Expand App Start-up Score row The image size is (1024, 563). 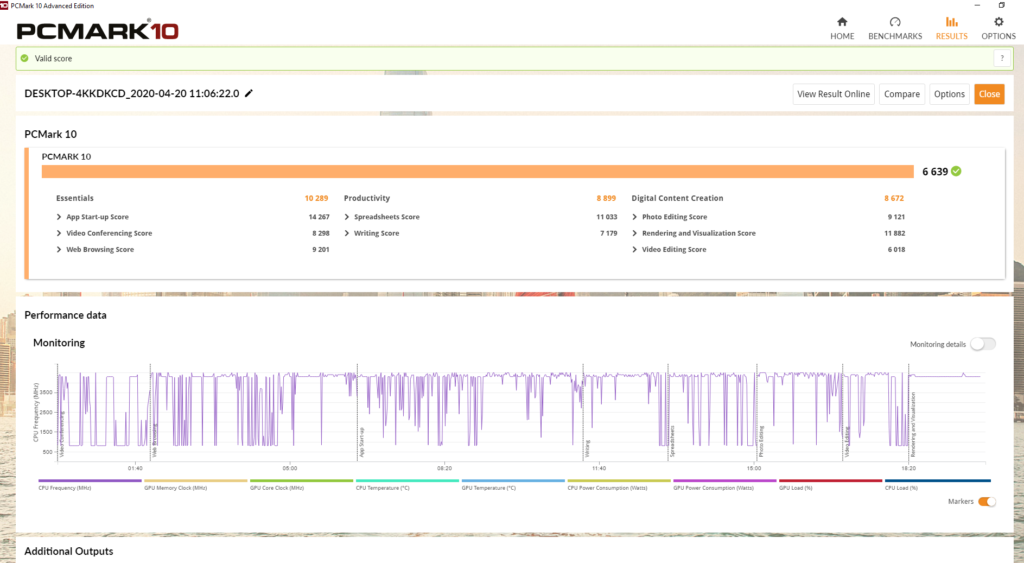pos(60,217)
